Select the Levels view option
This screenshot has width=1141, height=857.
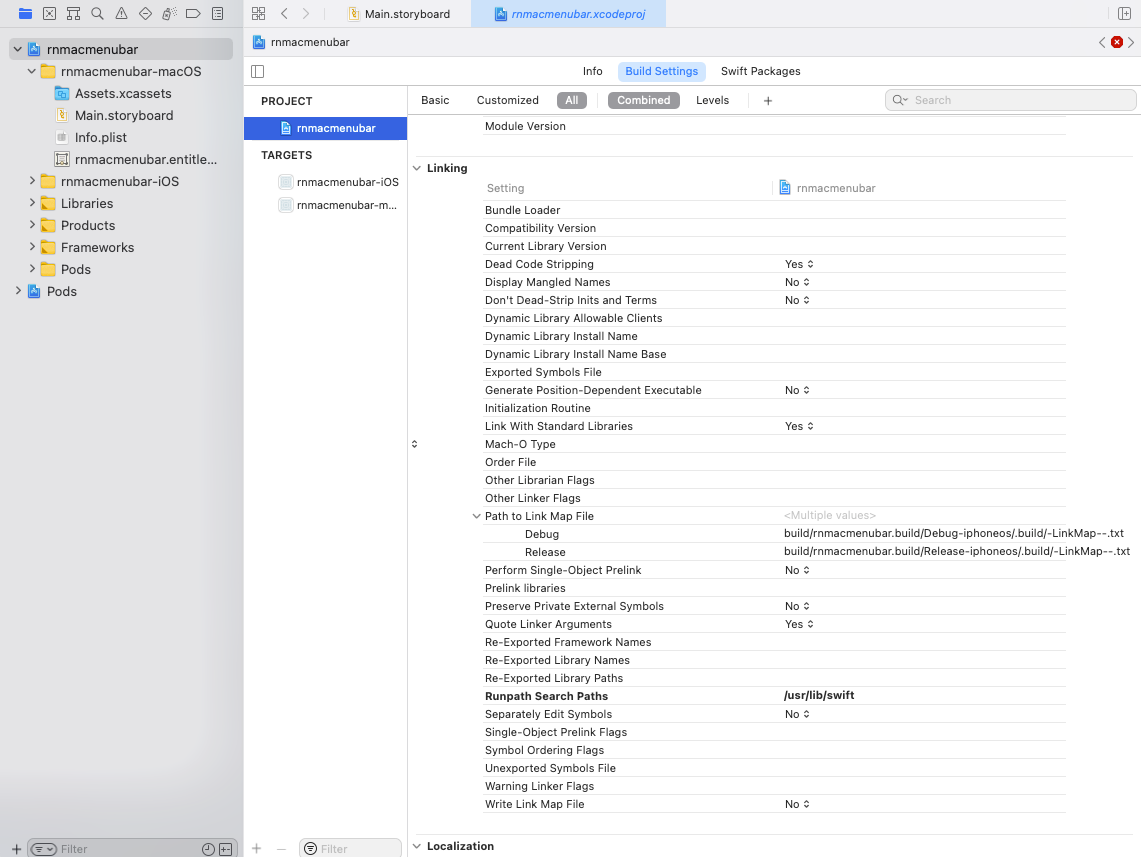712,100
